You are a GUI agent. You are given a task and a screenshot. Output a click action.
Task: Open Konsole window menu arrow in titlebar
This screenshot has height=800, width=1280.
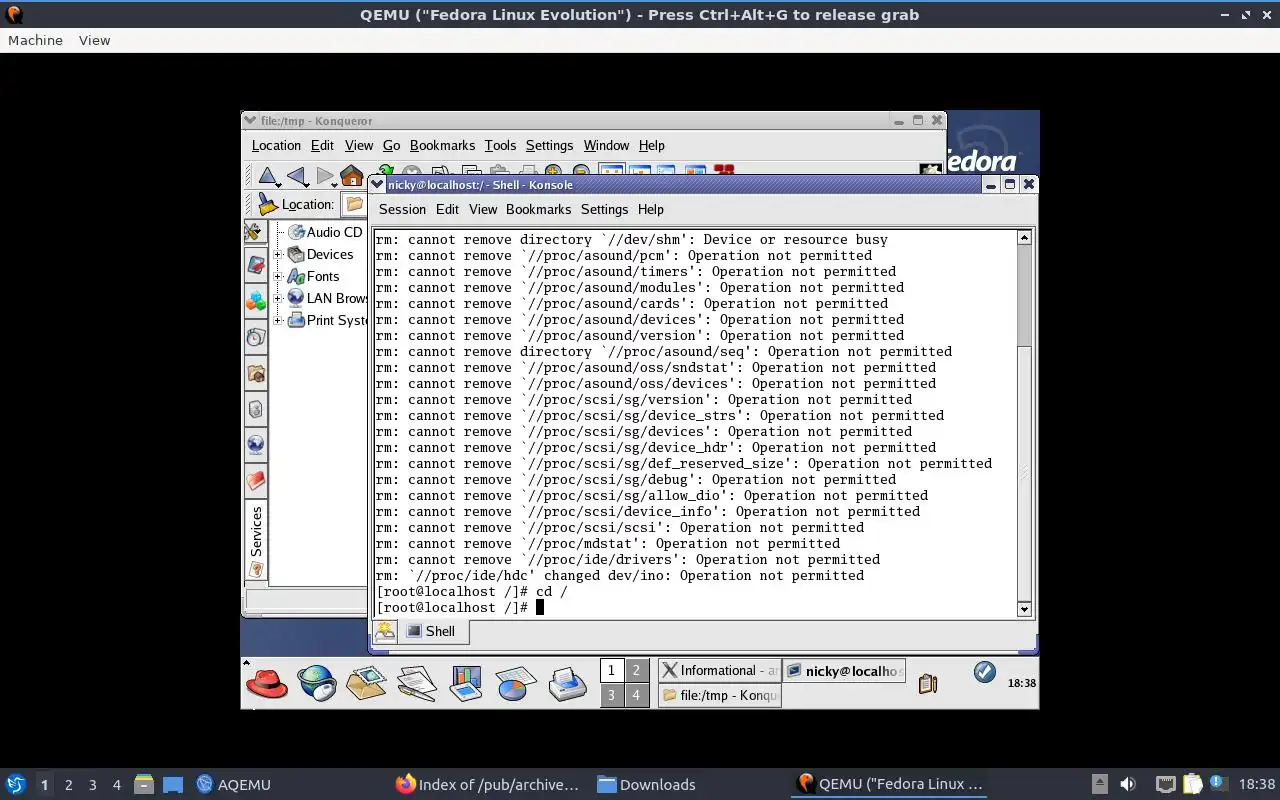click(378, 185)
